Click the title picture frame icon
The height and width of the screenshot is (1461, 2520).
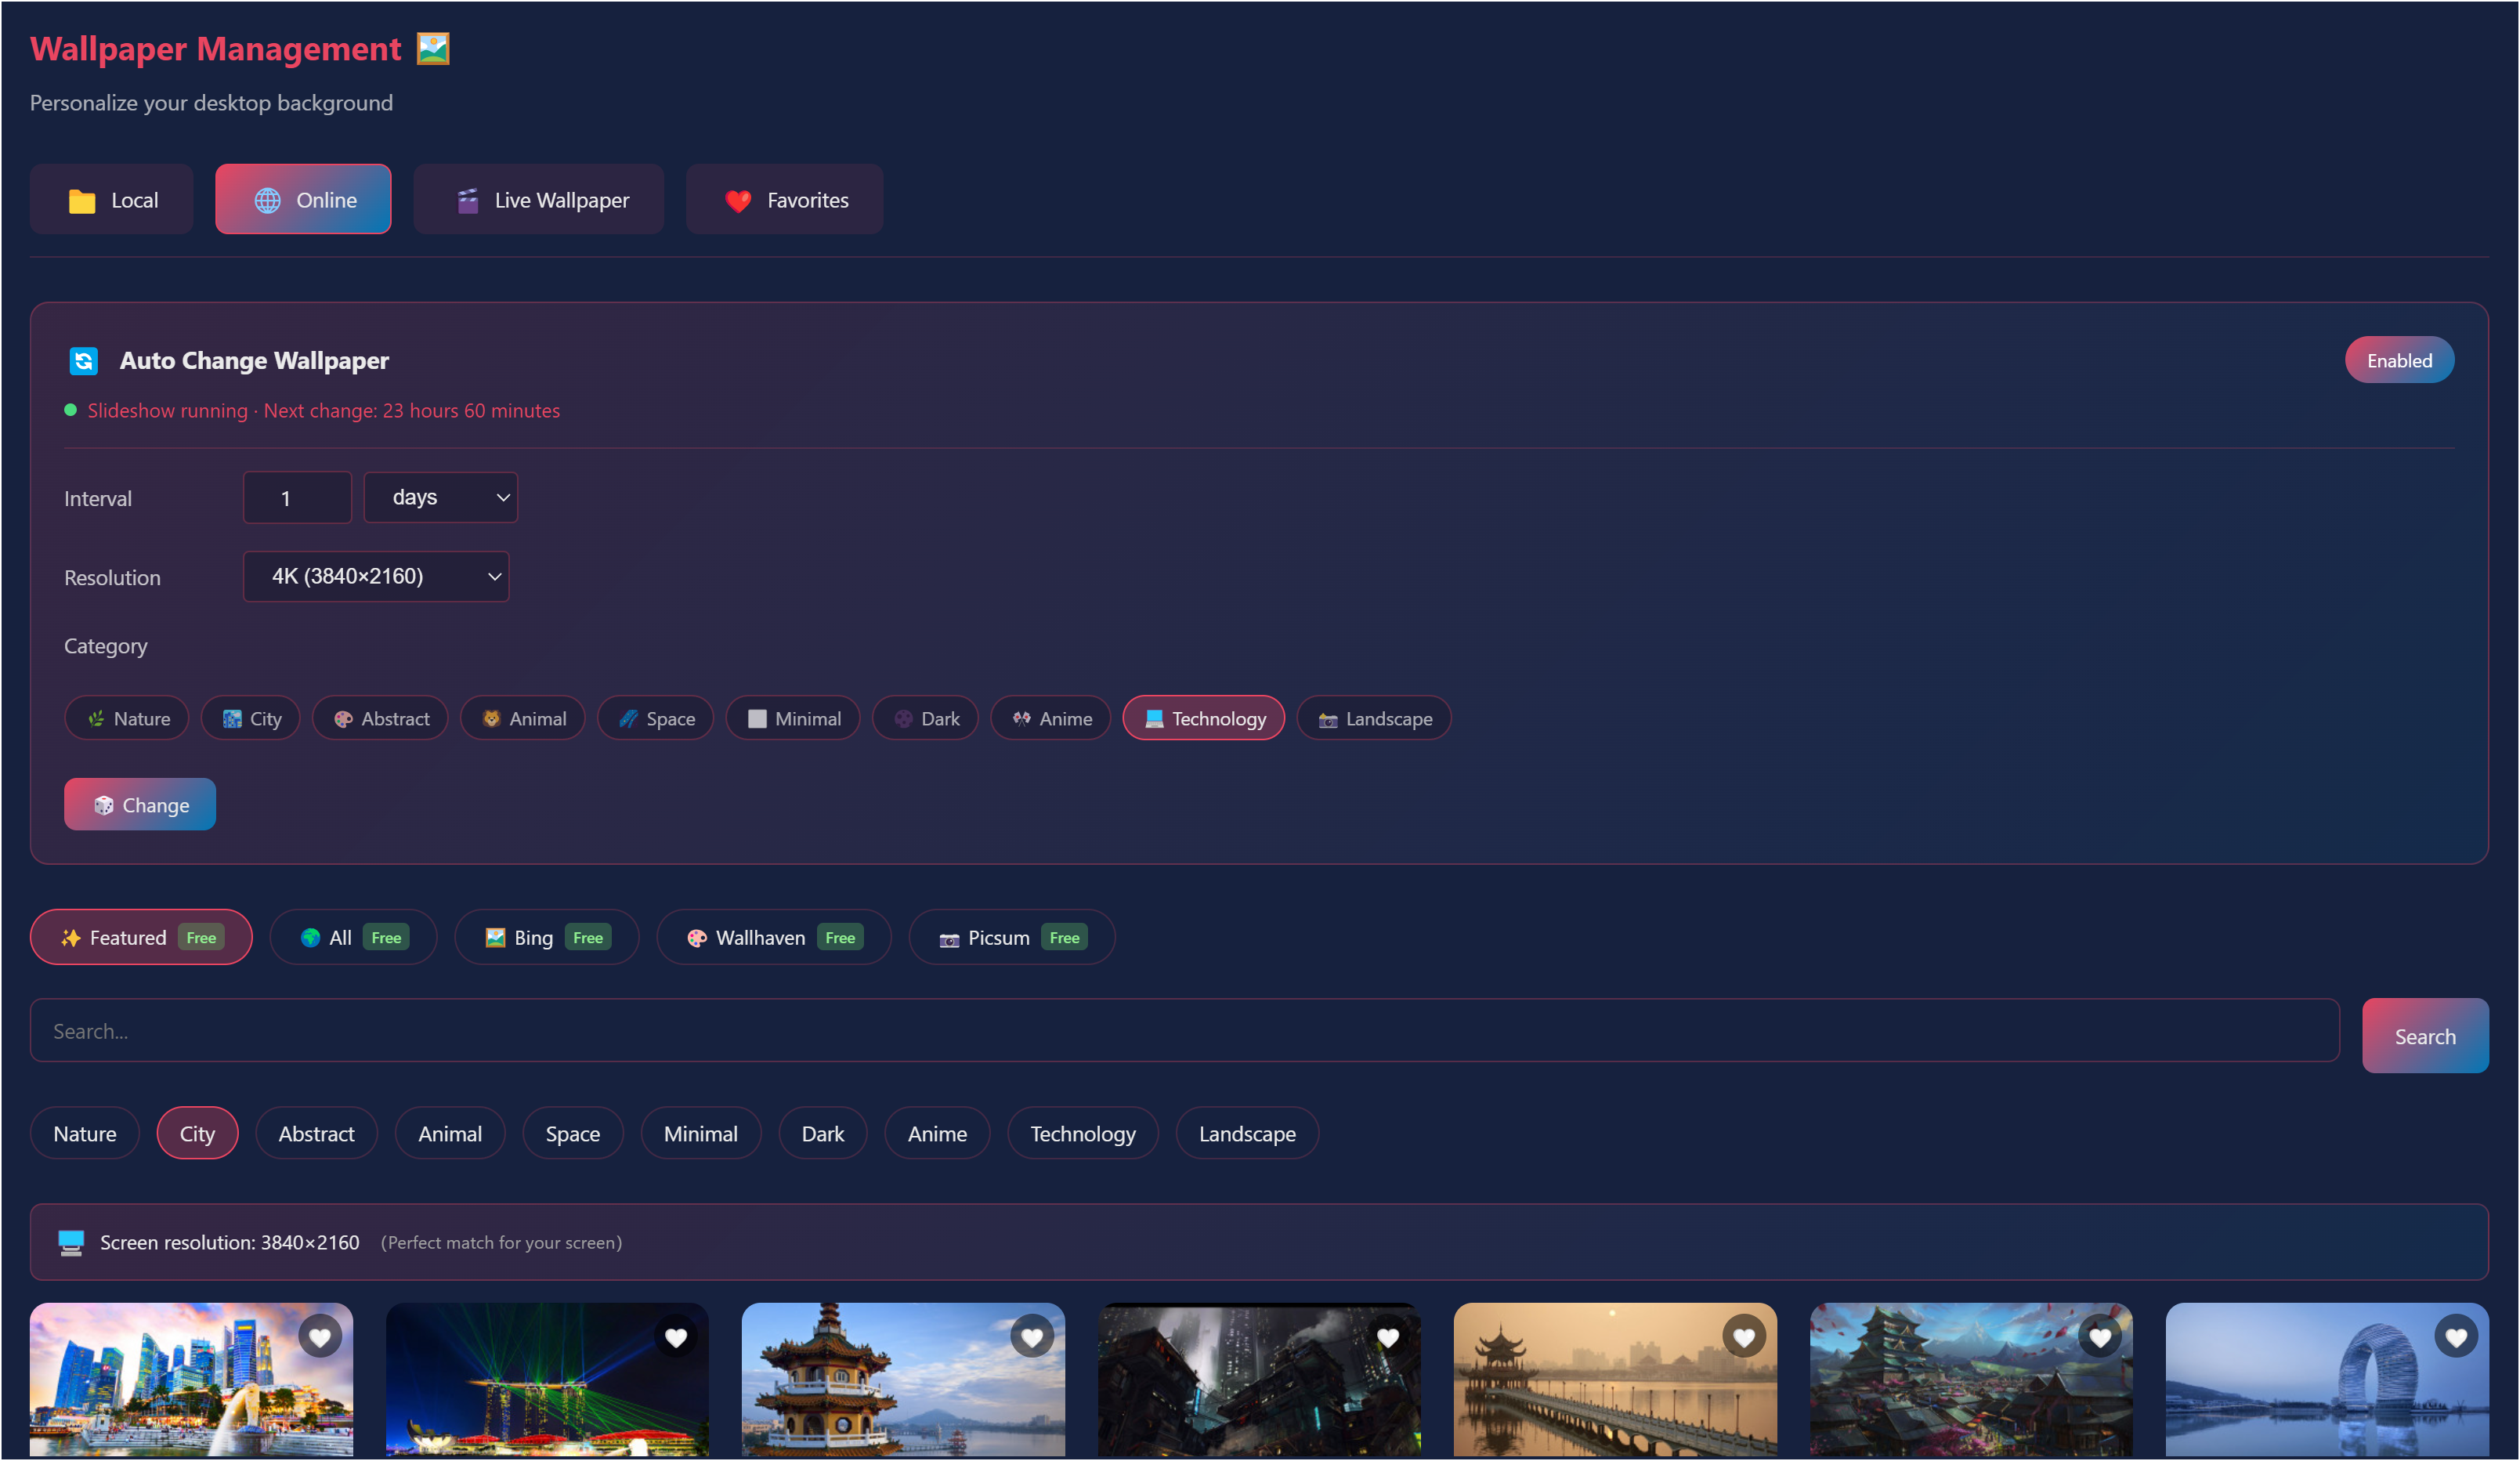pos(433,48)
